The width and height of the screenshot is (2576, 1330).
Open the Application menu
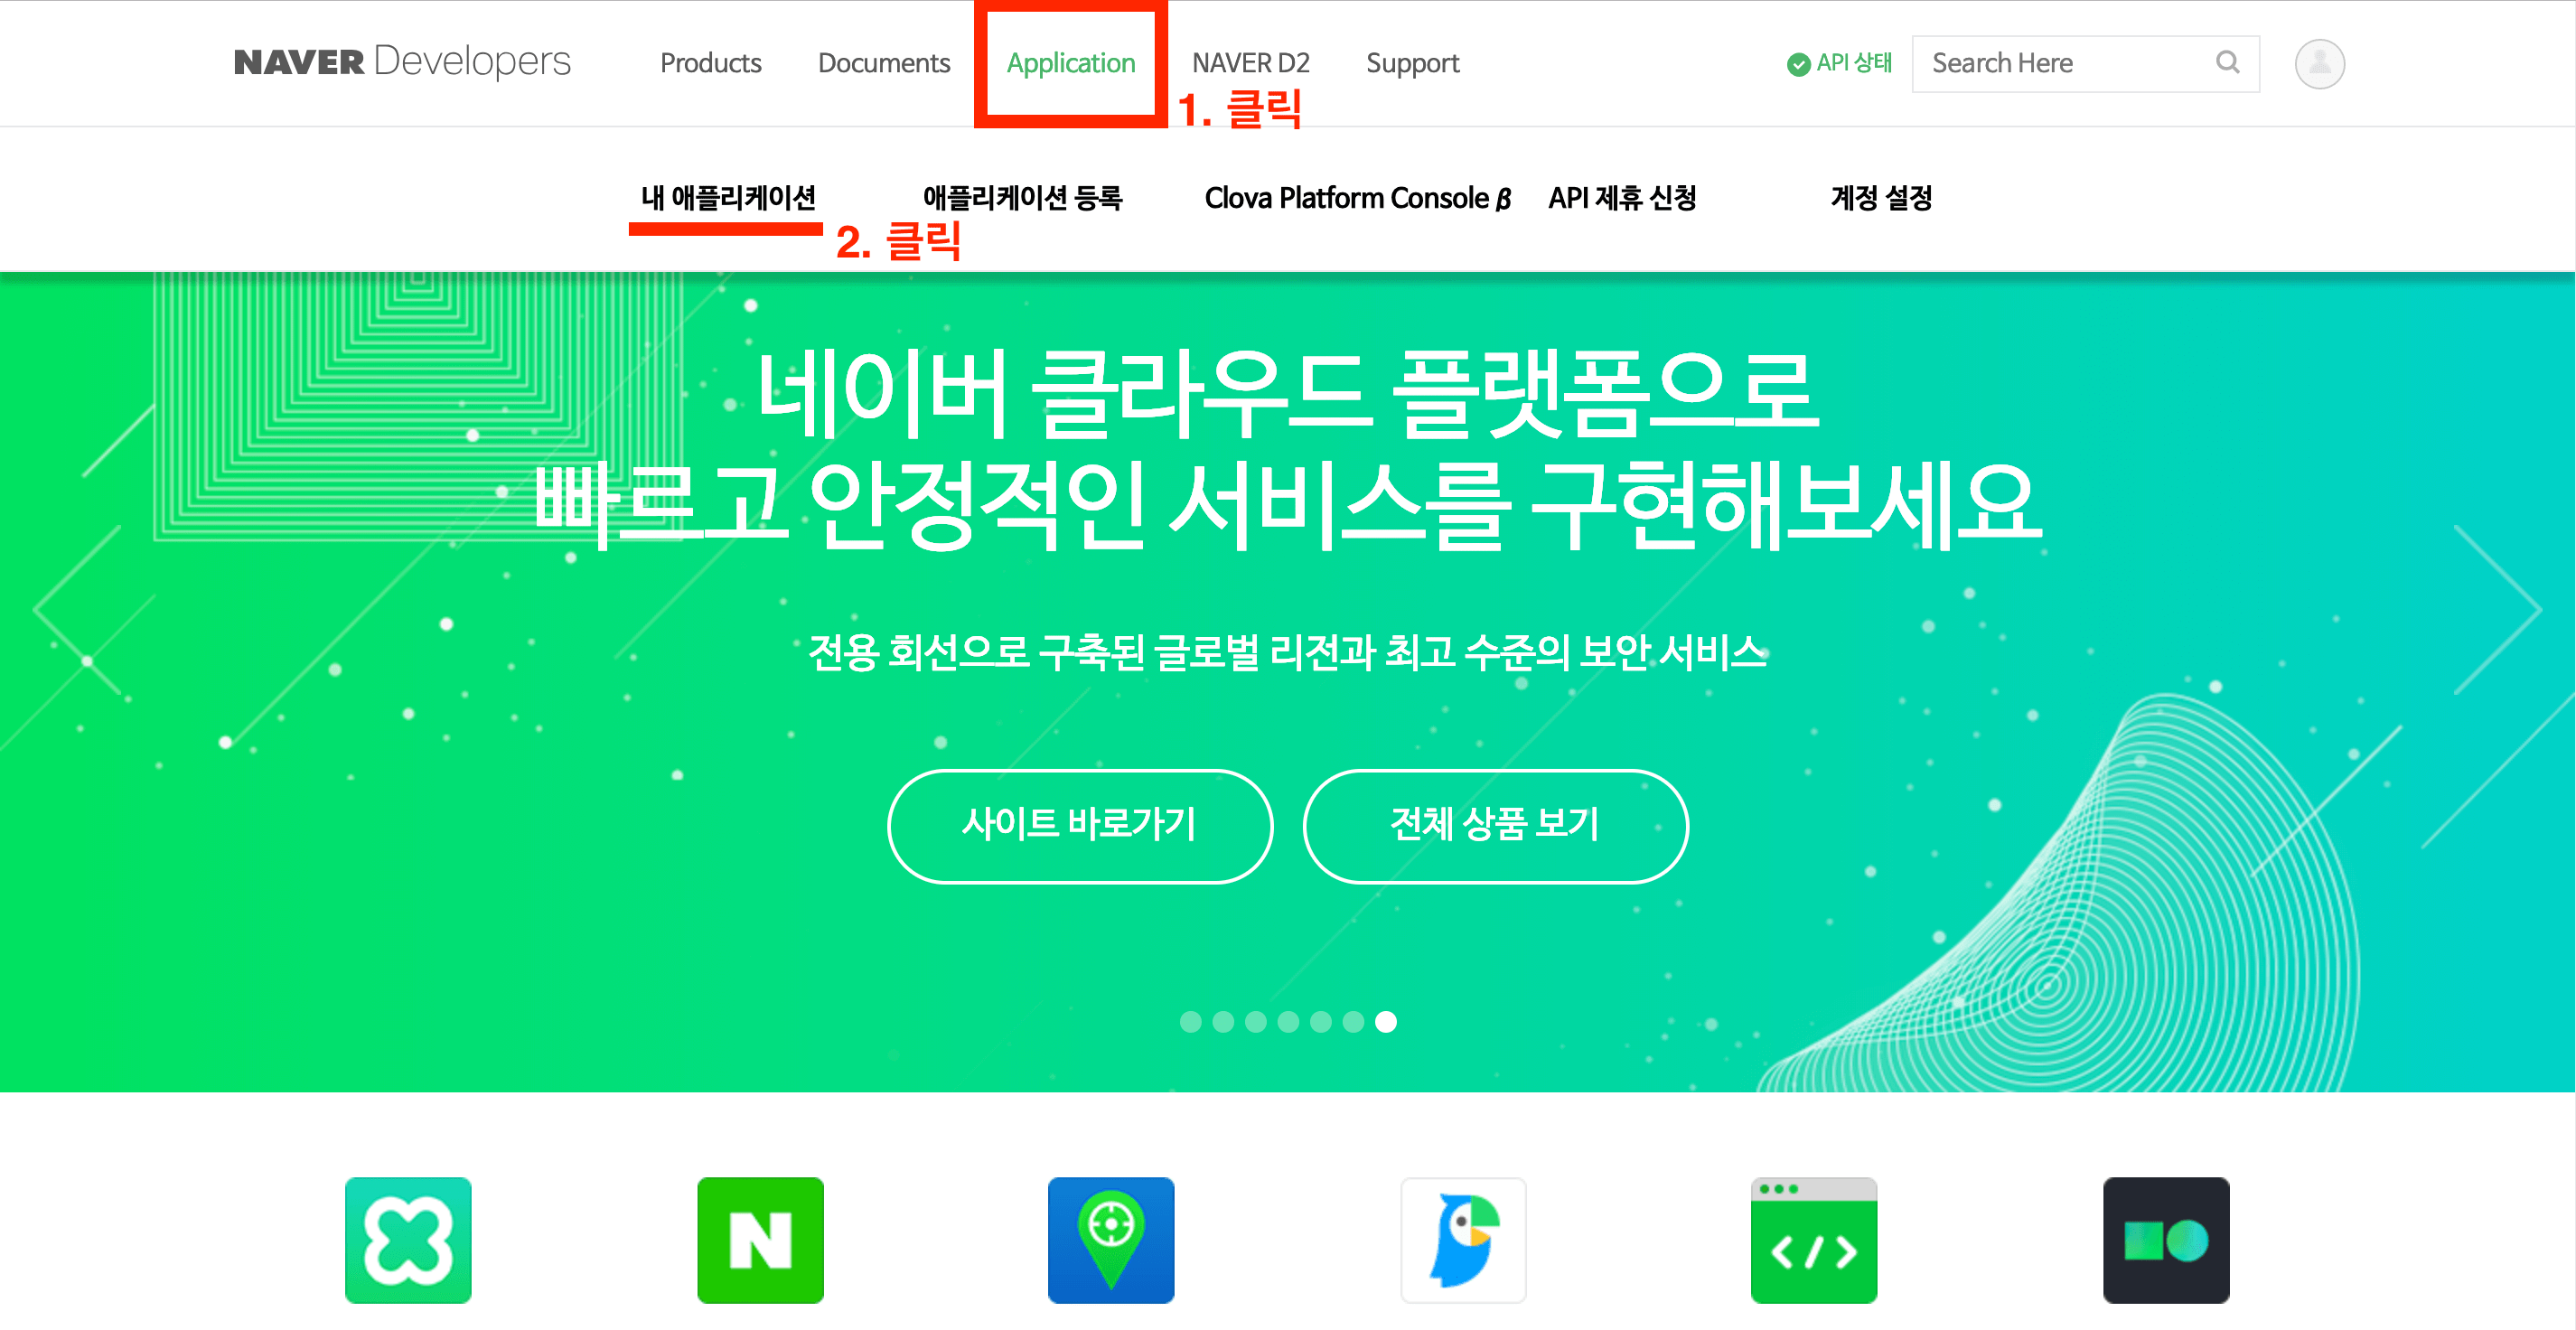1070,63
